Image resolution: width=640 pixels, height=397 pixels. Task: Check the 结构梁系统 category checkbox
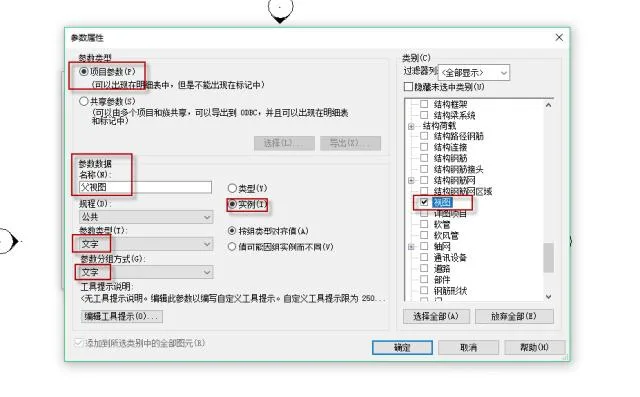point(424,115)
